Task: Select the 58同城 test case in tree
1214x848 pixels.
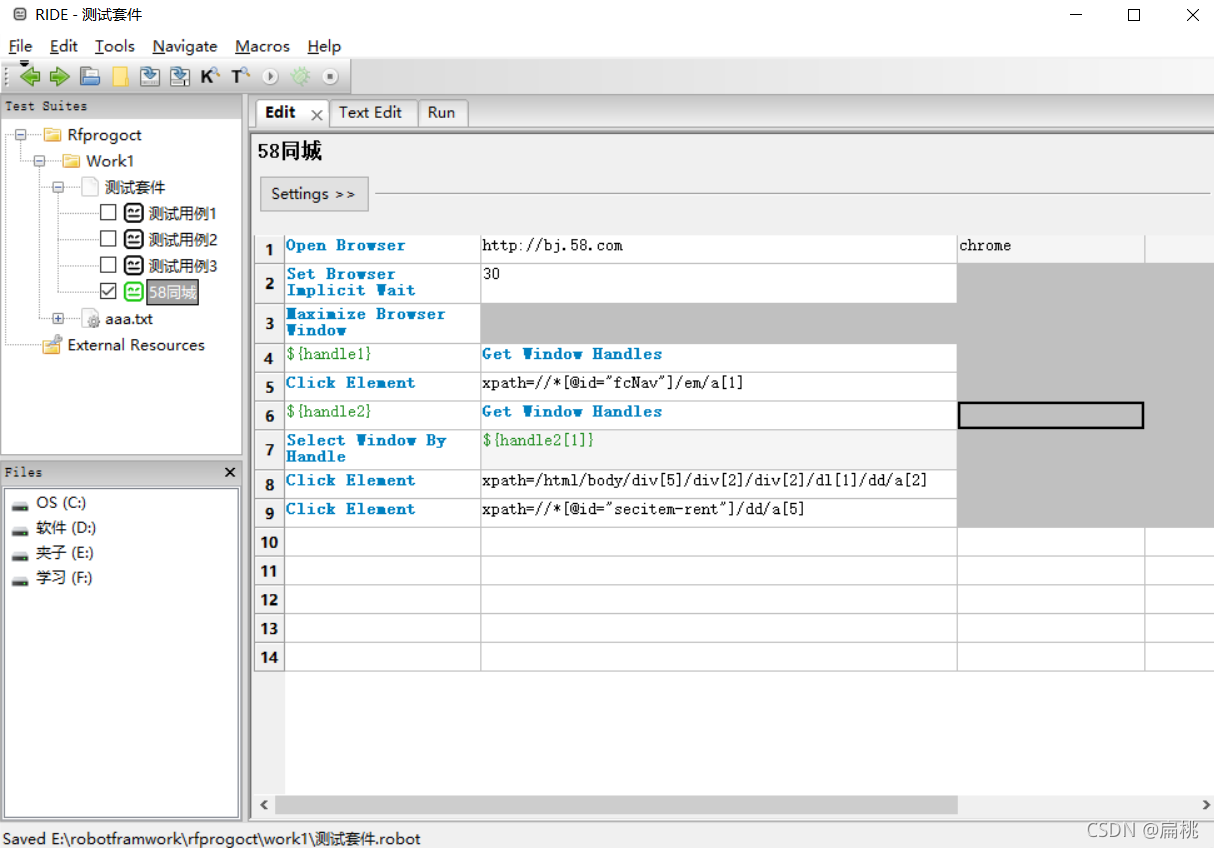Action: [172, 291]
